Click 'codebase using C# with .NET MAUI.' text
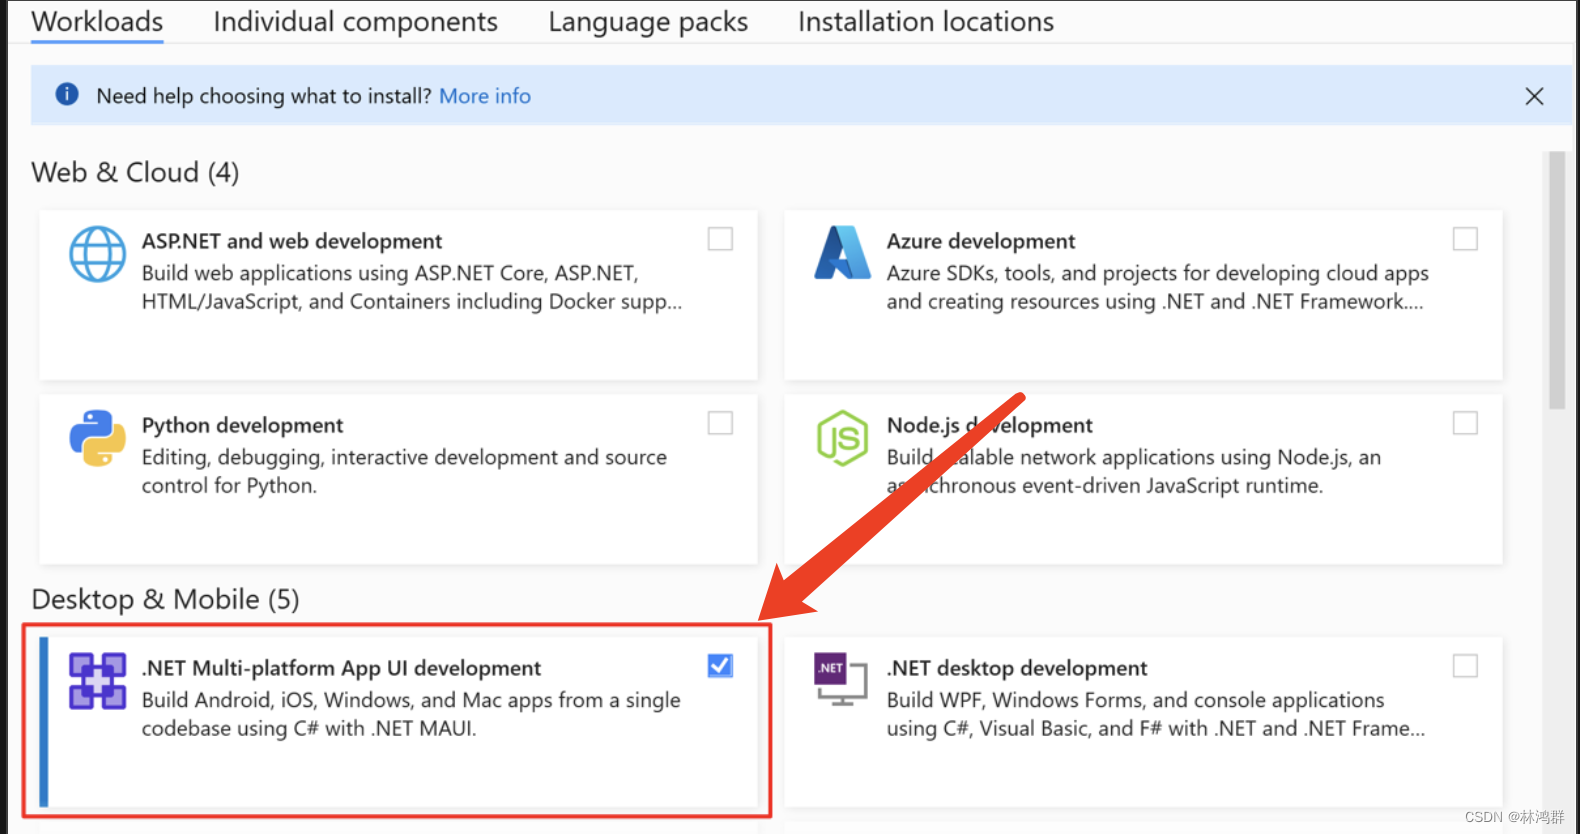The image size is (1580, 834). pos(309,728)
